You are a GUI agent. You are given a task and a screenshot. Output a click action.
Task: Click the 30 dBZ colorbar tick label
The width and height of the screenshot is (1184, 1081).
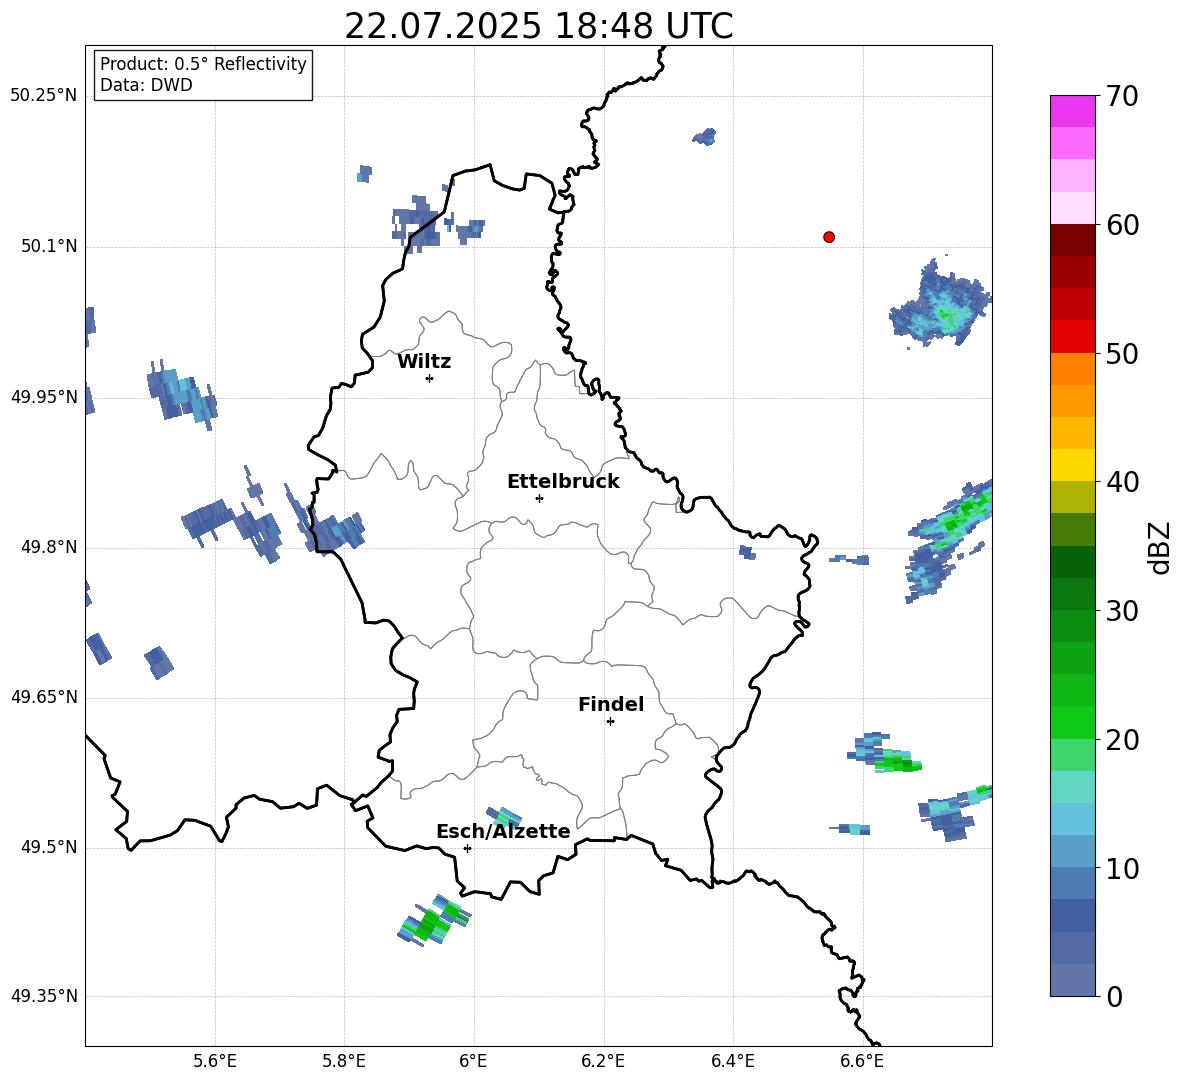pos(1122,611)
